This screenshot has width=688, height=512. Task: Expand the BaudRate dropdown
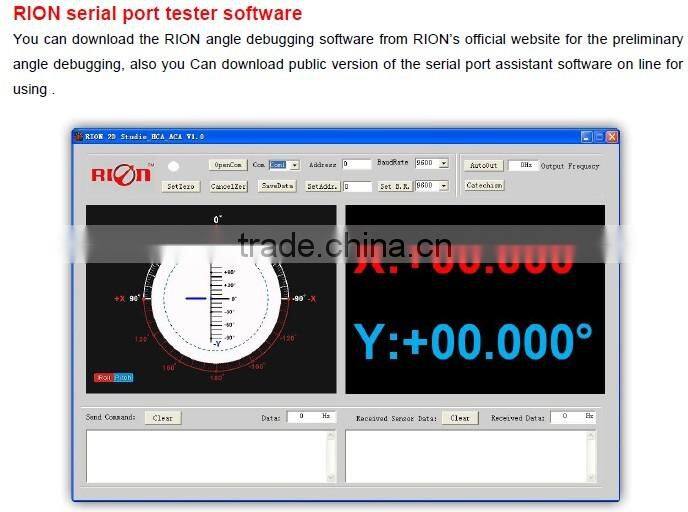(443, 164)
